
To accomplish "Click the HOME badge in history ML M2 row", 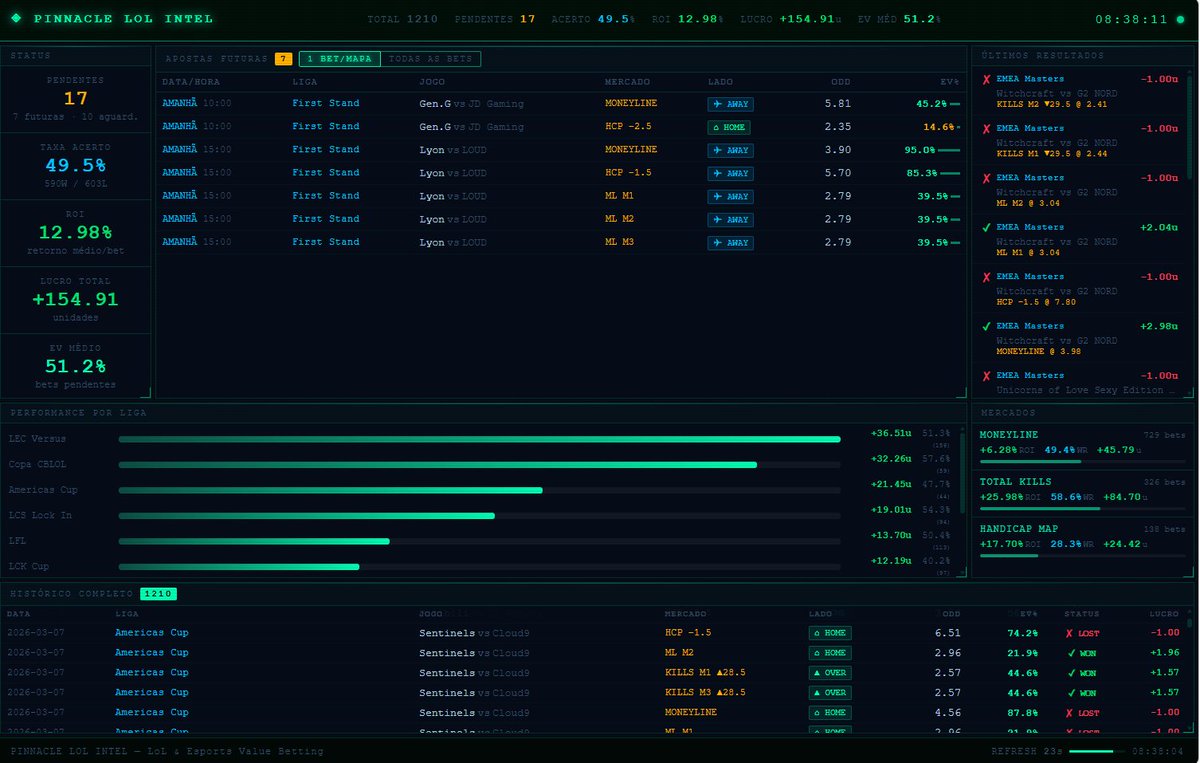I will tap(830, 653).
